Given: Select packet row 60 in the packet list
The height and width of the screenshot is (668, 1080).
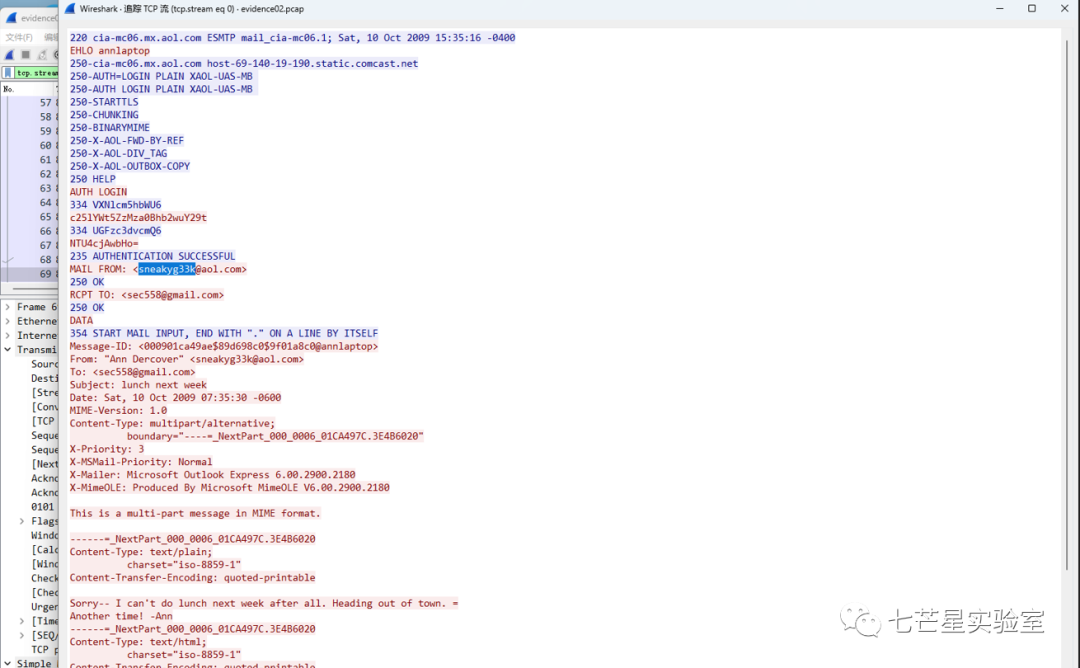Looking at the screenshot, I should tap(30, 145).
